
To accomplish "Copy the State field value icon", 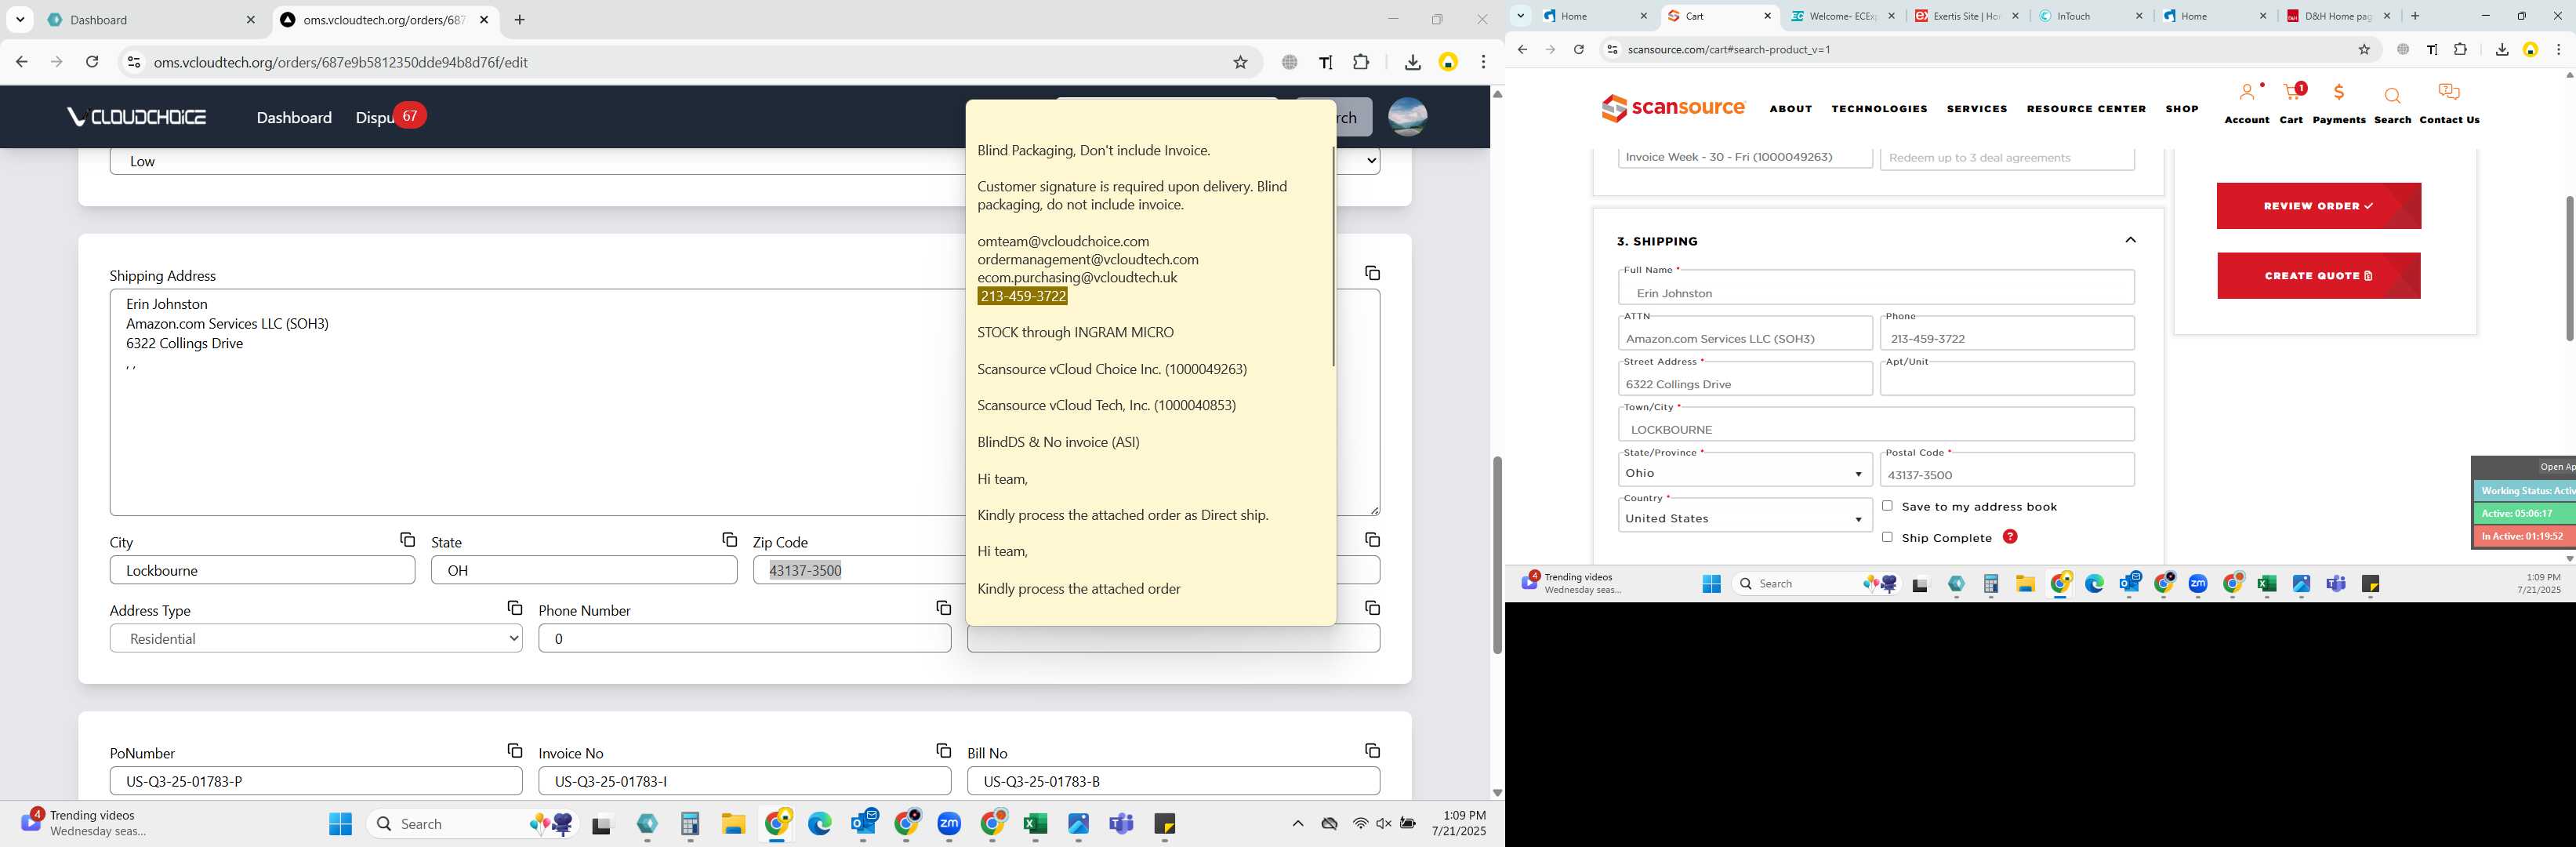I will (x=729, y=540).
